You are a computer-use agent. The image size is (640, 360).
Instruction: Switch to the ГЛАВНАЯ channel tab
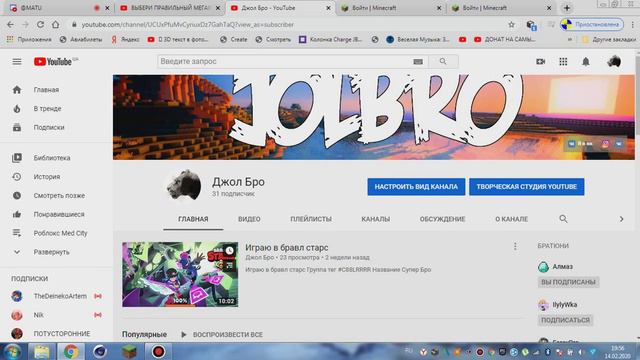click(x=193, y=219)
